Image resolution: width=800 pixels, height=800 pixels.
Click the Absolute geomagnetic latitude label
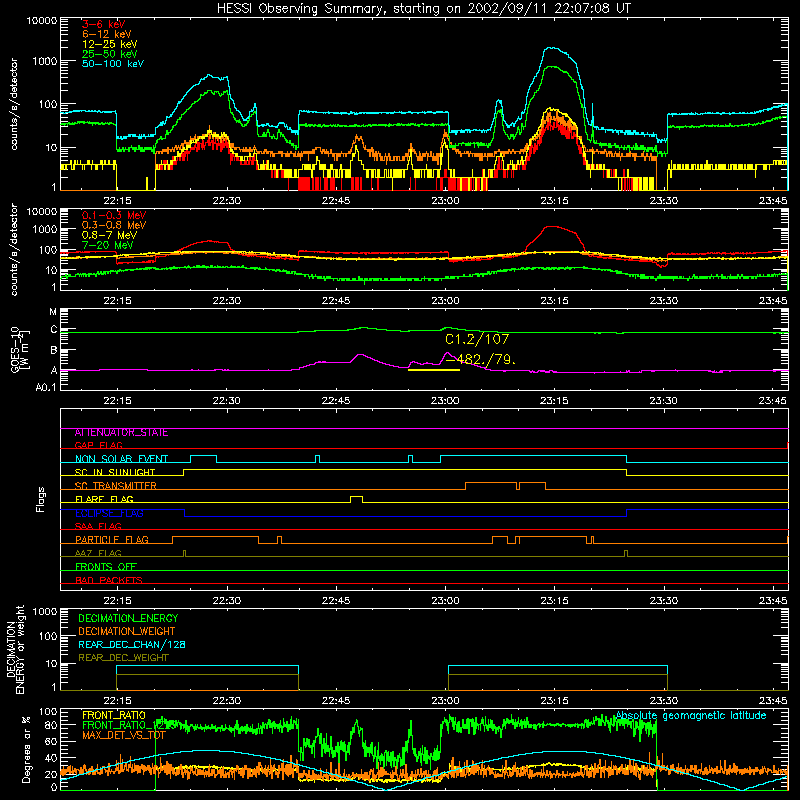(x=691, y=715)
